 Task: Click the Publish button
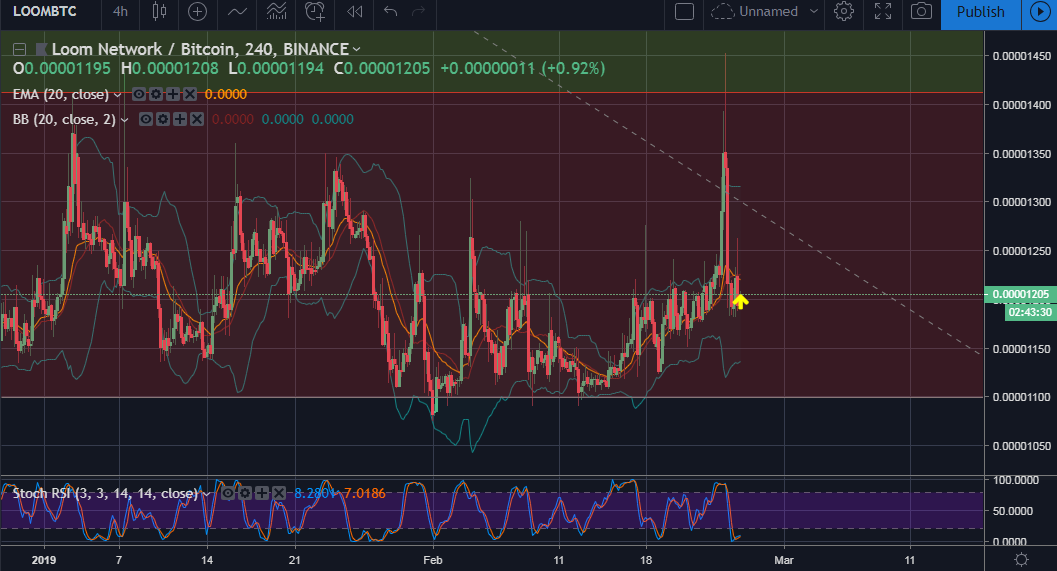click(981, 12)
